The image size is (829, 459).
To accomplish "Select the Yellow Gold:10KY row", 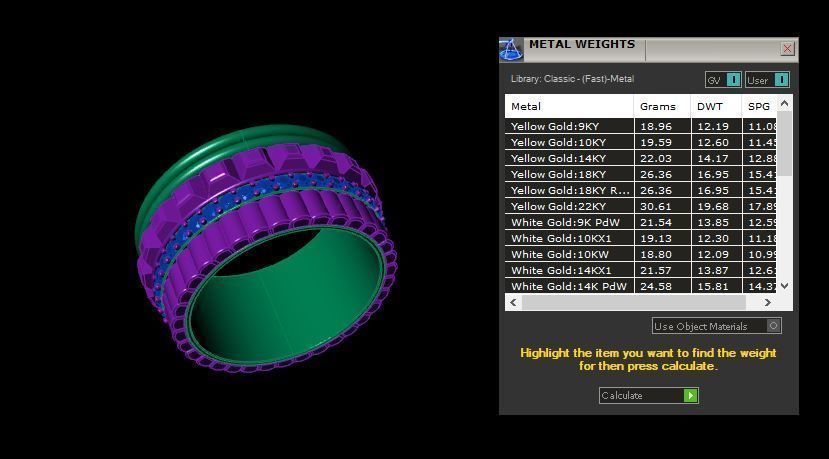I will coord(641,142).
